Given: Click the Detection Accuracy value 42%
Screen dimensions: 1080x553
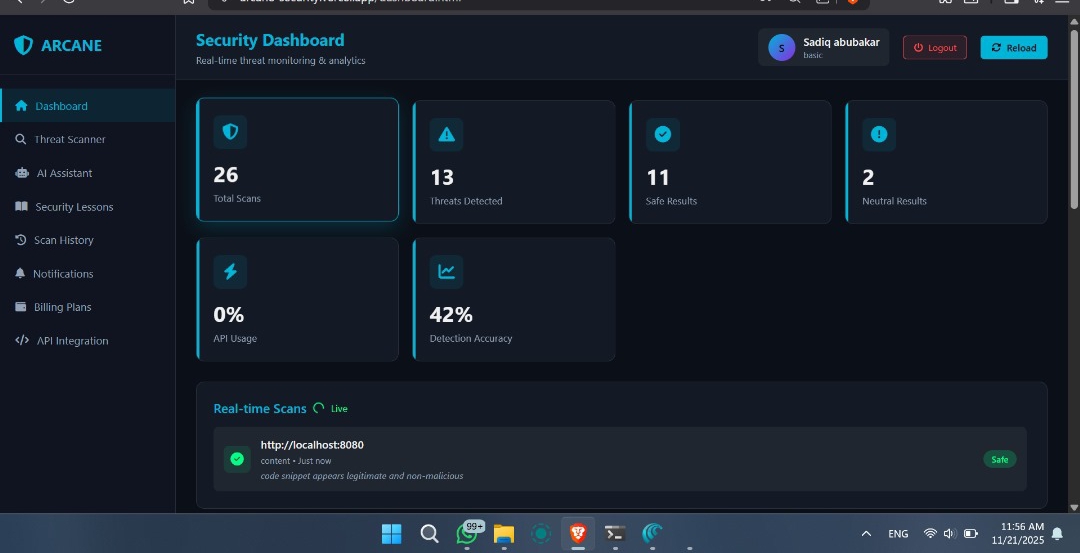Looking at the screenshot, I should (451, 315).
